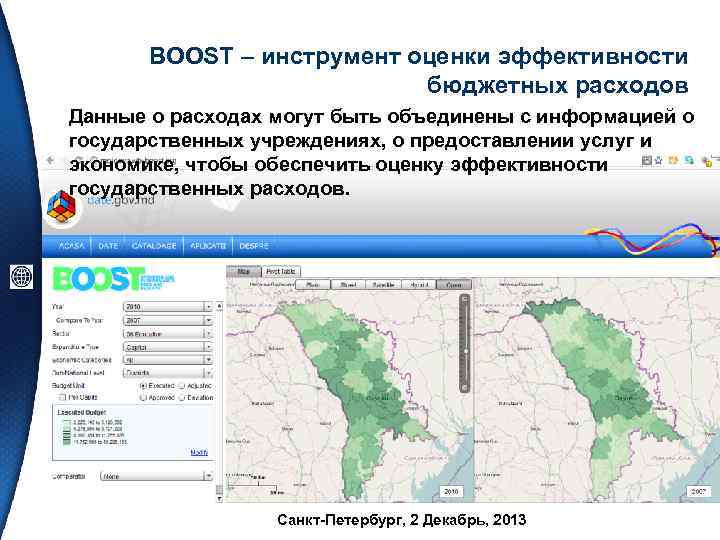Select the Adjusted radio button
Viewport: 720px width, 540px height.
(182, 386)
